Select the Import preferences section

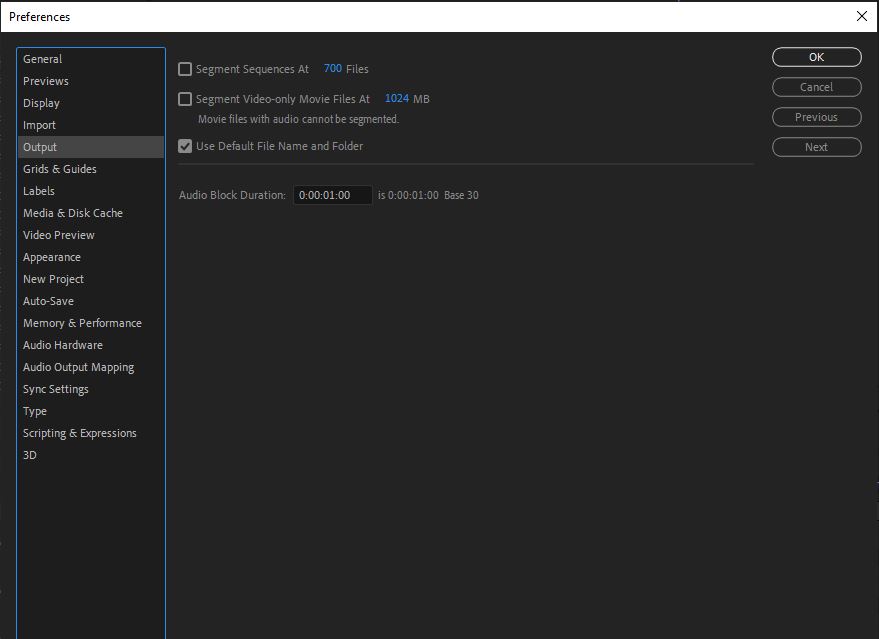(40, 125)
